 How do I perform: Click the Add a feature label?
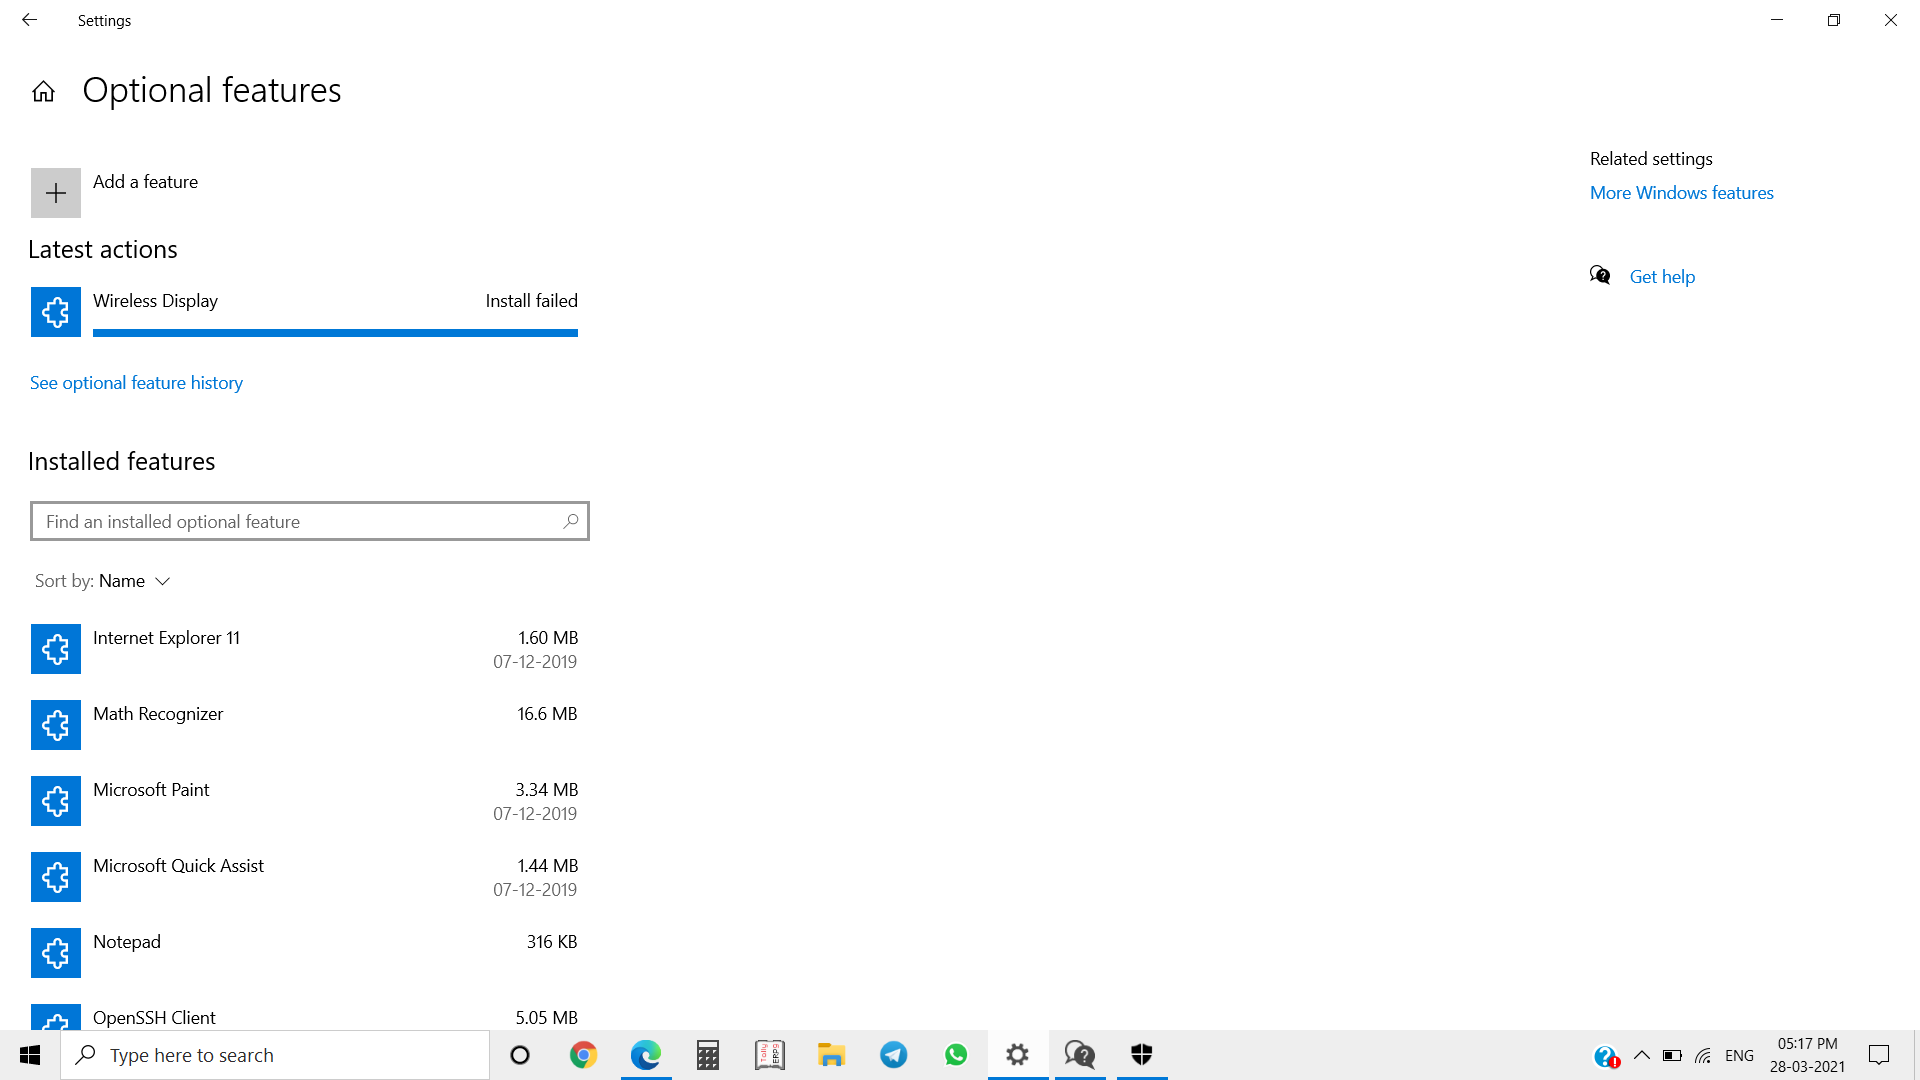pos(145,182)
